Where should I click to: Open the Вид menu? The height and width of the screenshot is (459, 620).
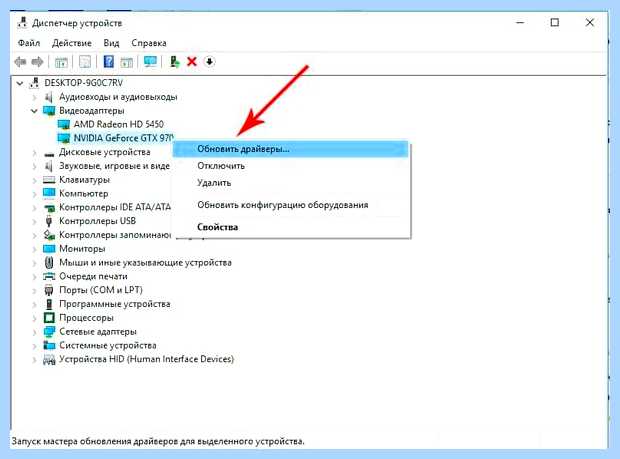point(112,43)
